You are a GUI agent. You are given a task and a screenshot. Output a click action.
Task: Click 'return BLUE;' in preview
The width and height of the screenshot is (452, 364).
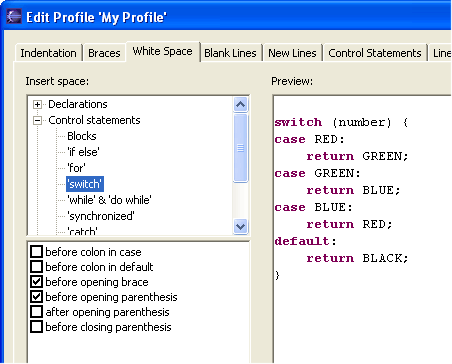point(353,190)
